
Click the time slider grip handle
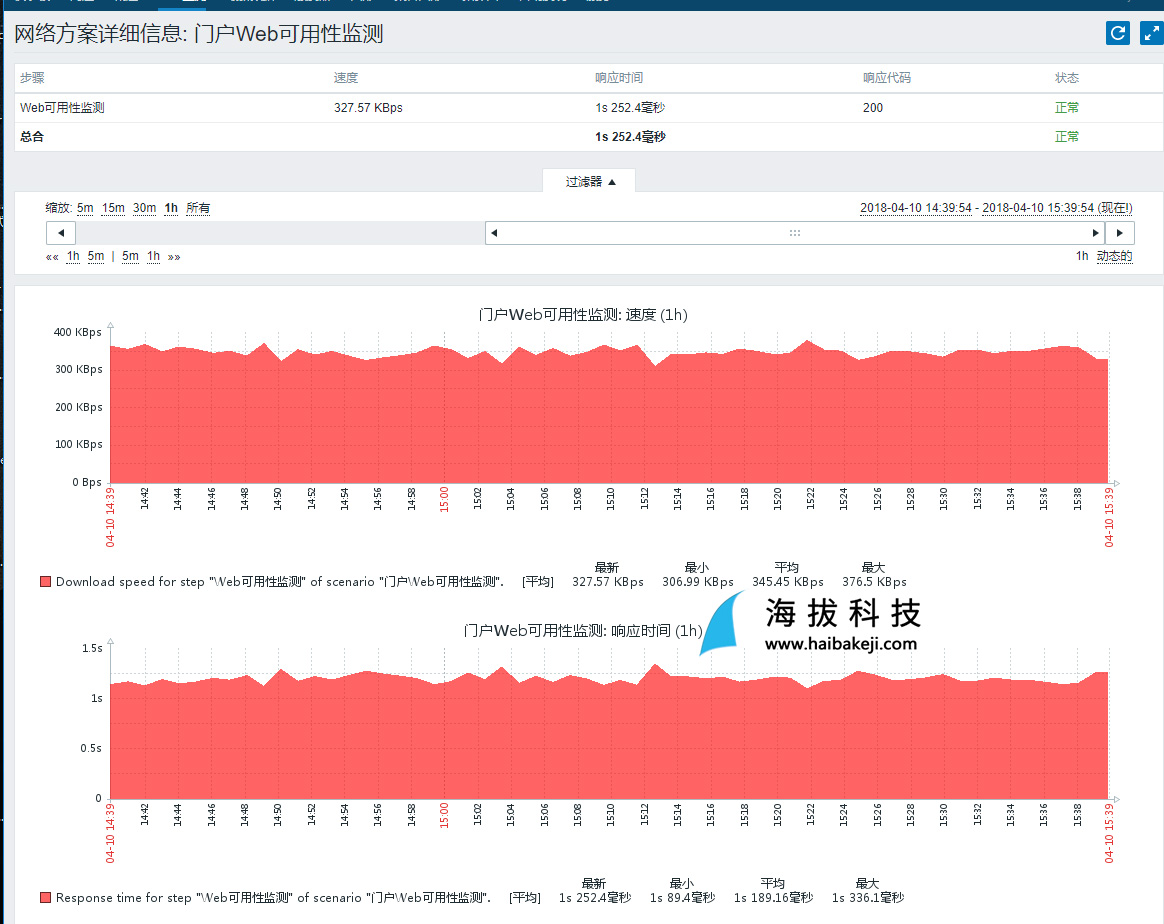pos(794,233)
